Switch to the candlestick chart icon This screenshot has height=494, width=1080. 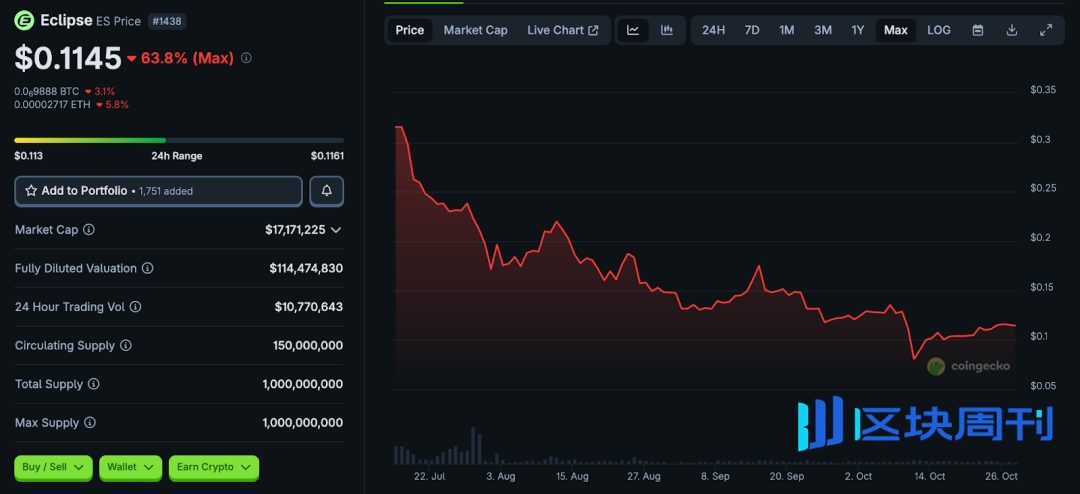pyautogui.click(x=667, y=30)
